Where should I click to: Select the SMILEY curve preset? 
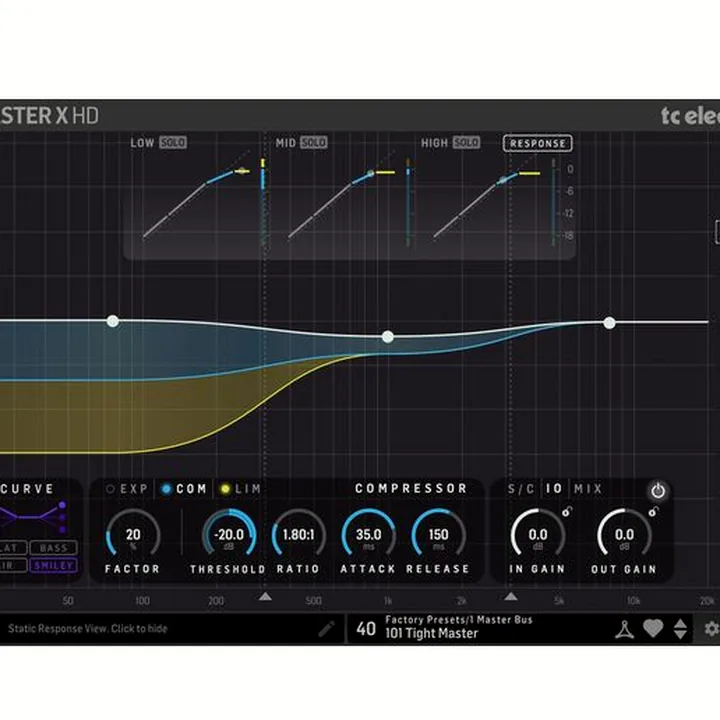54,565
